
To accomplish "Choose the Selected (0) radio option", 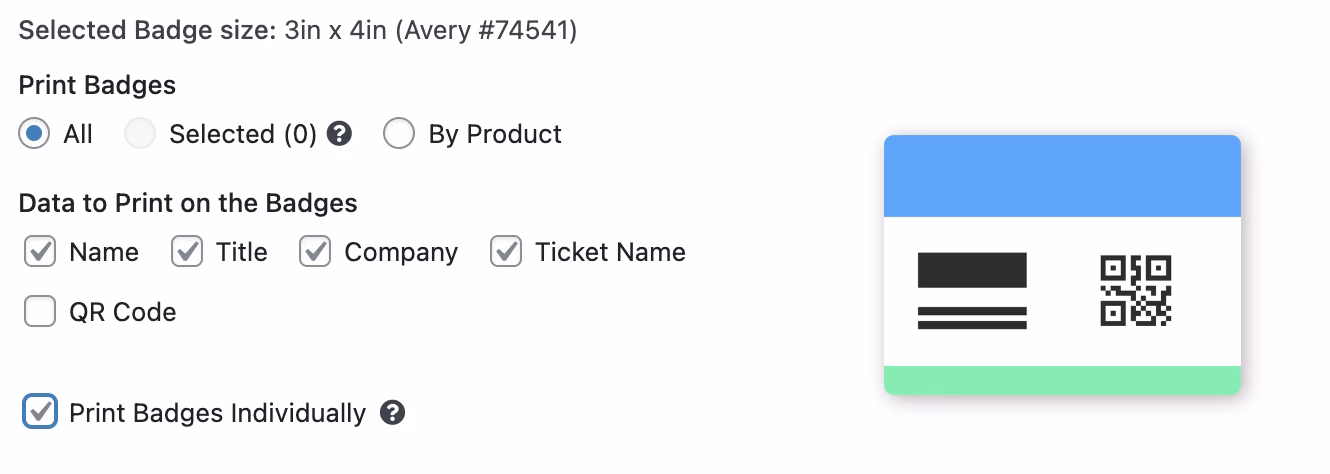I will click(140, 134).
